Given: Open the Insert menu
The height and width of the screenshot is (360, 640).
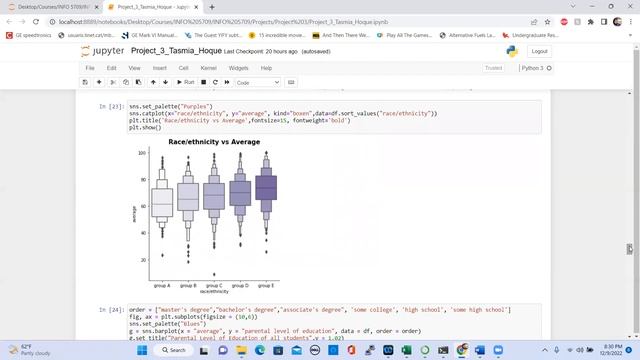Looking at the screenshot, I should [160, 68].
